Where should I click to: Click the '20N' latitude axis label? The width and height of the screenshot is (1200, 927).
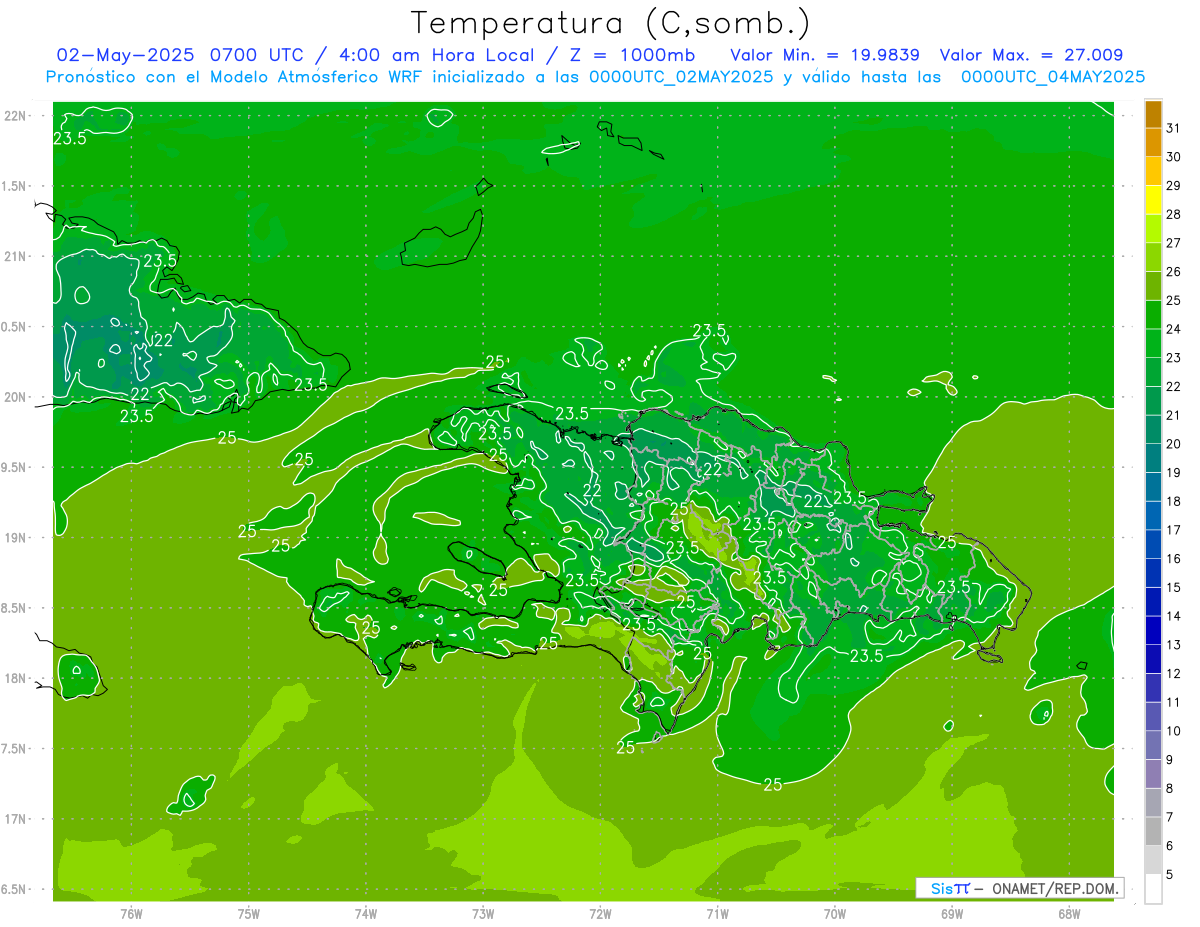point(16,397)
